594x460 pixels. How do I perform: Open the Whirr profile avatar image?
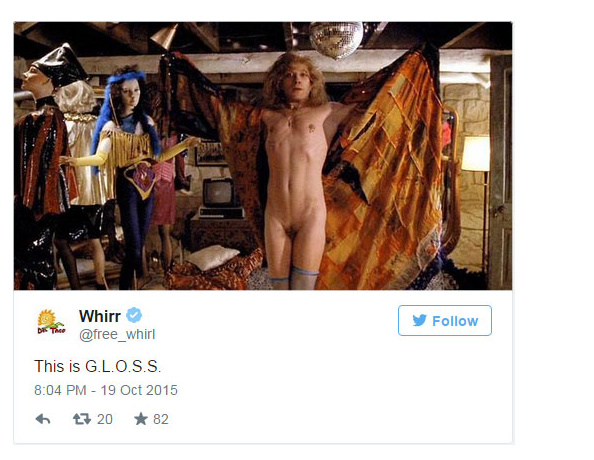click(x=51, y=322)
